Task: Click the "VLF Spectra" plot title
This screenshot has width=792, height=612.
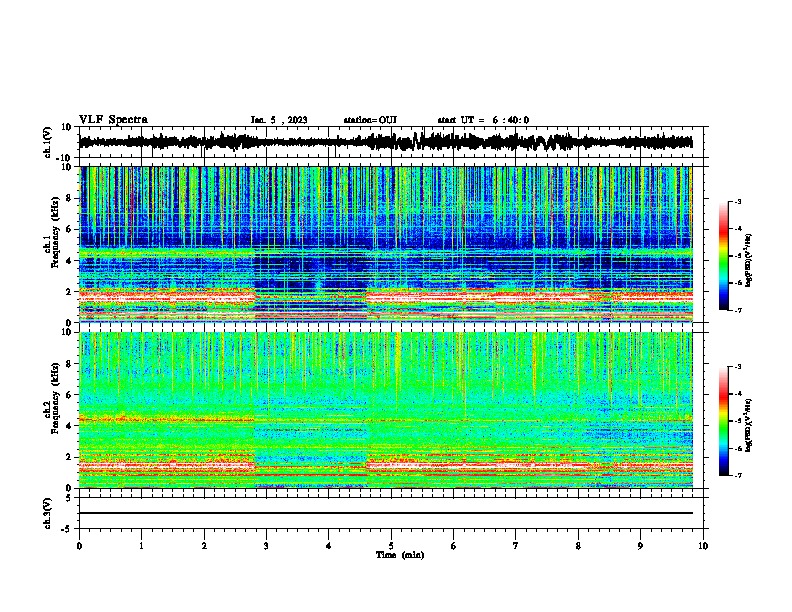Action: (x=113, y=120)
